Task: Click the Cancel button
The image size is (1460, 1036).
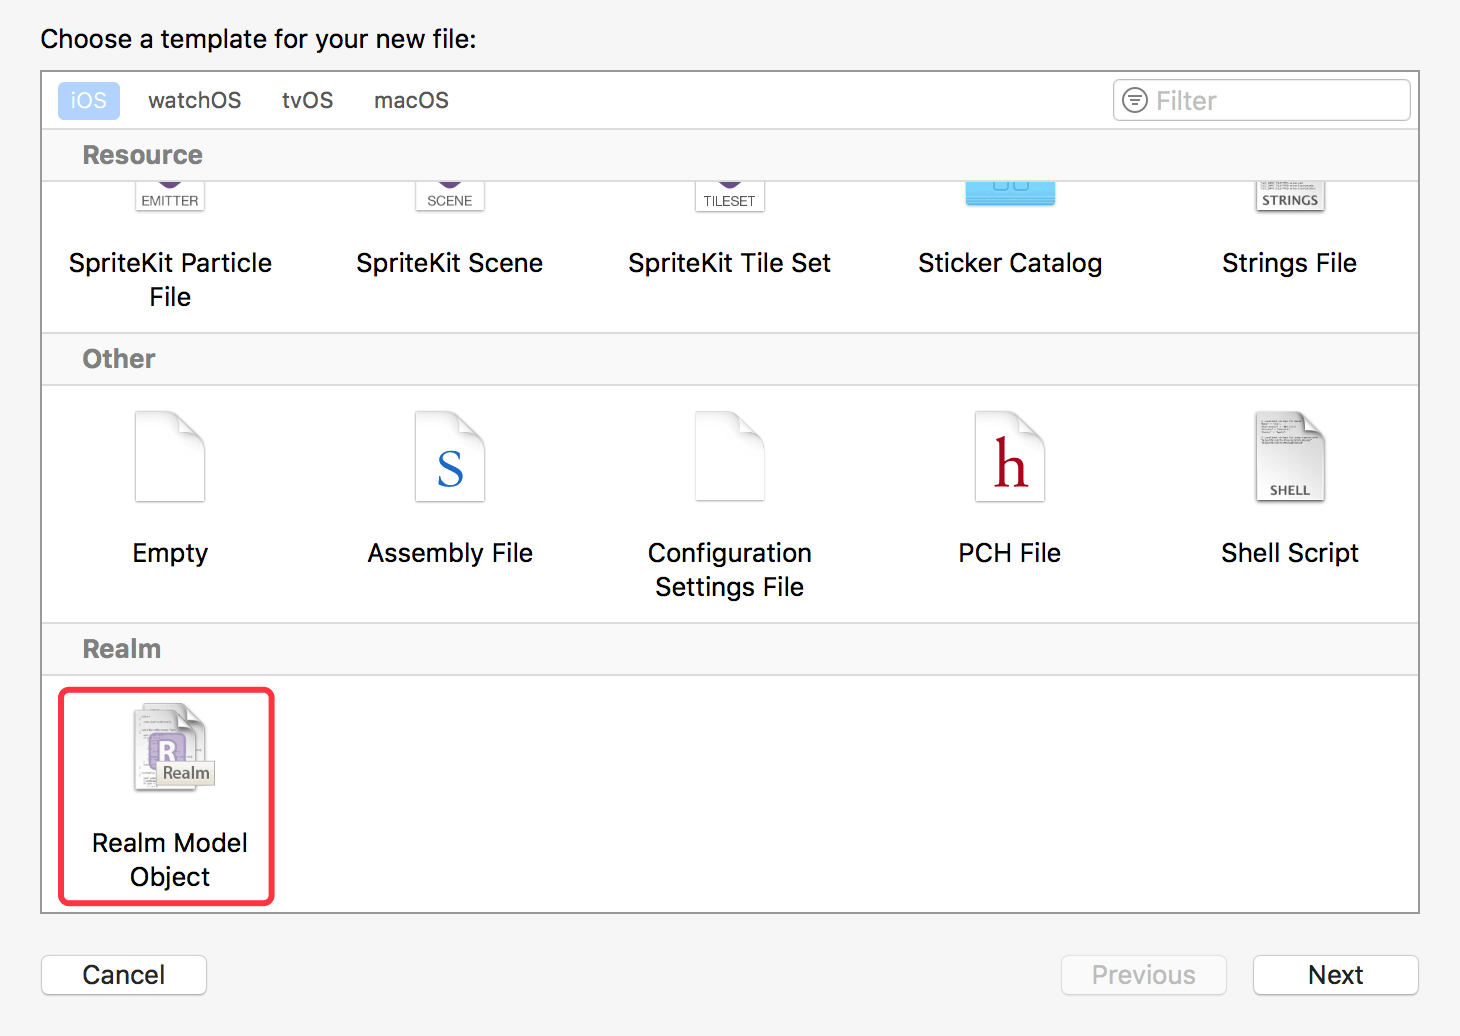Action: [x=124, y=975]
